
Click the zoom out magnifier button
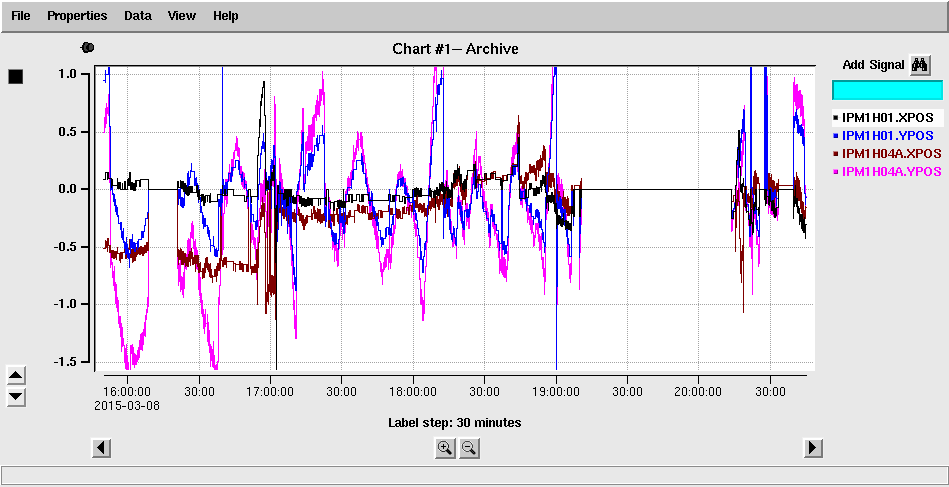[x=469, y=448]
